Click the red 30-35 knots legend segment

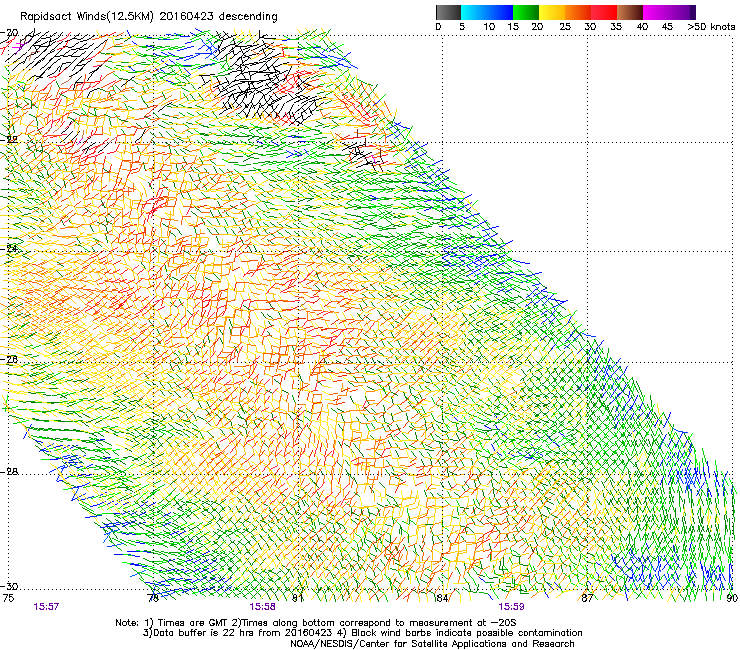(604, 12)
